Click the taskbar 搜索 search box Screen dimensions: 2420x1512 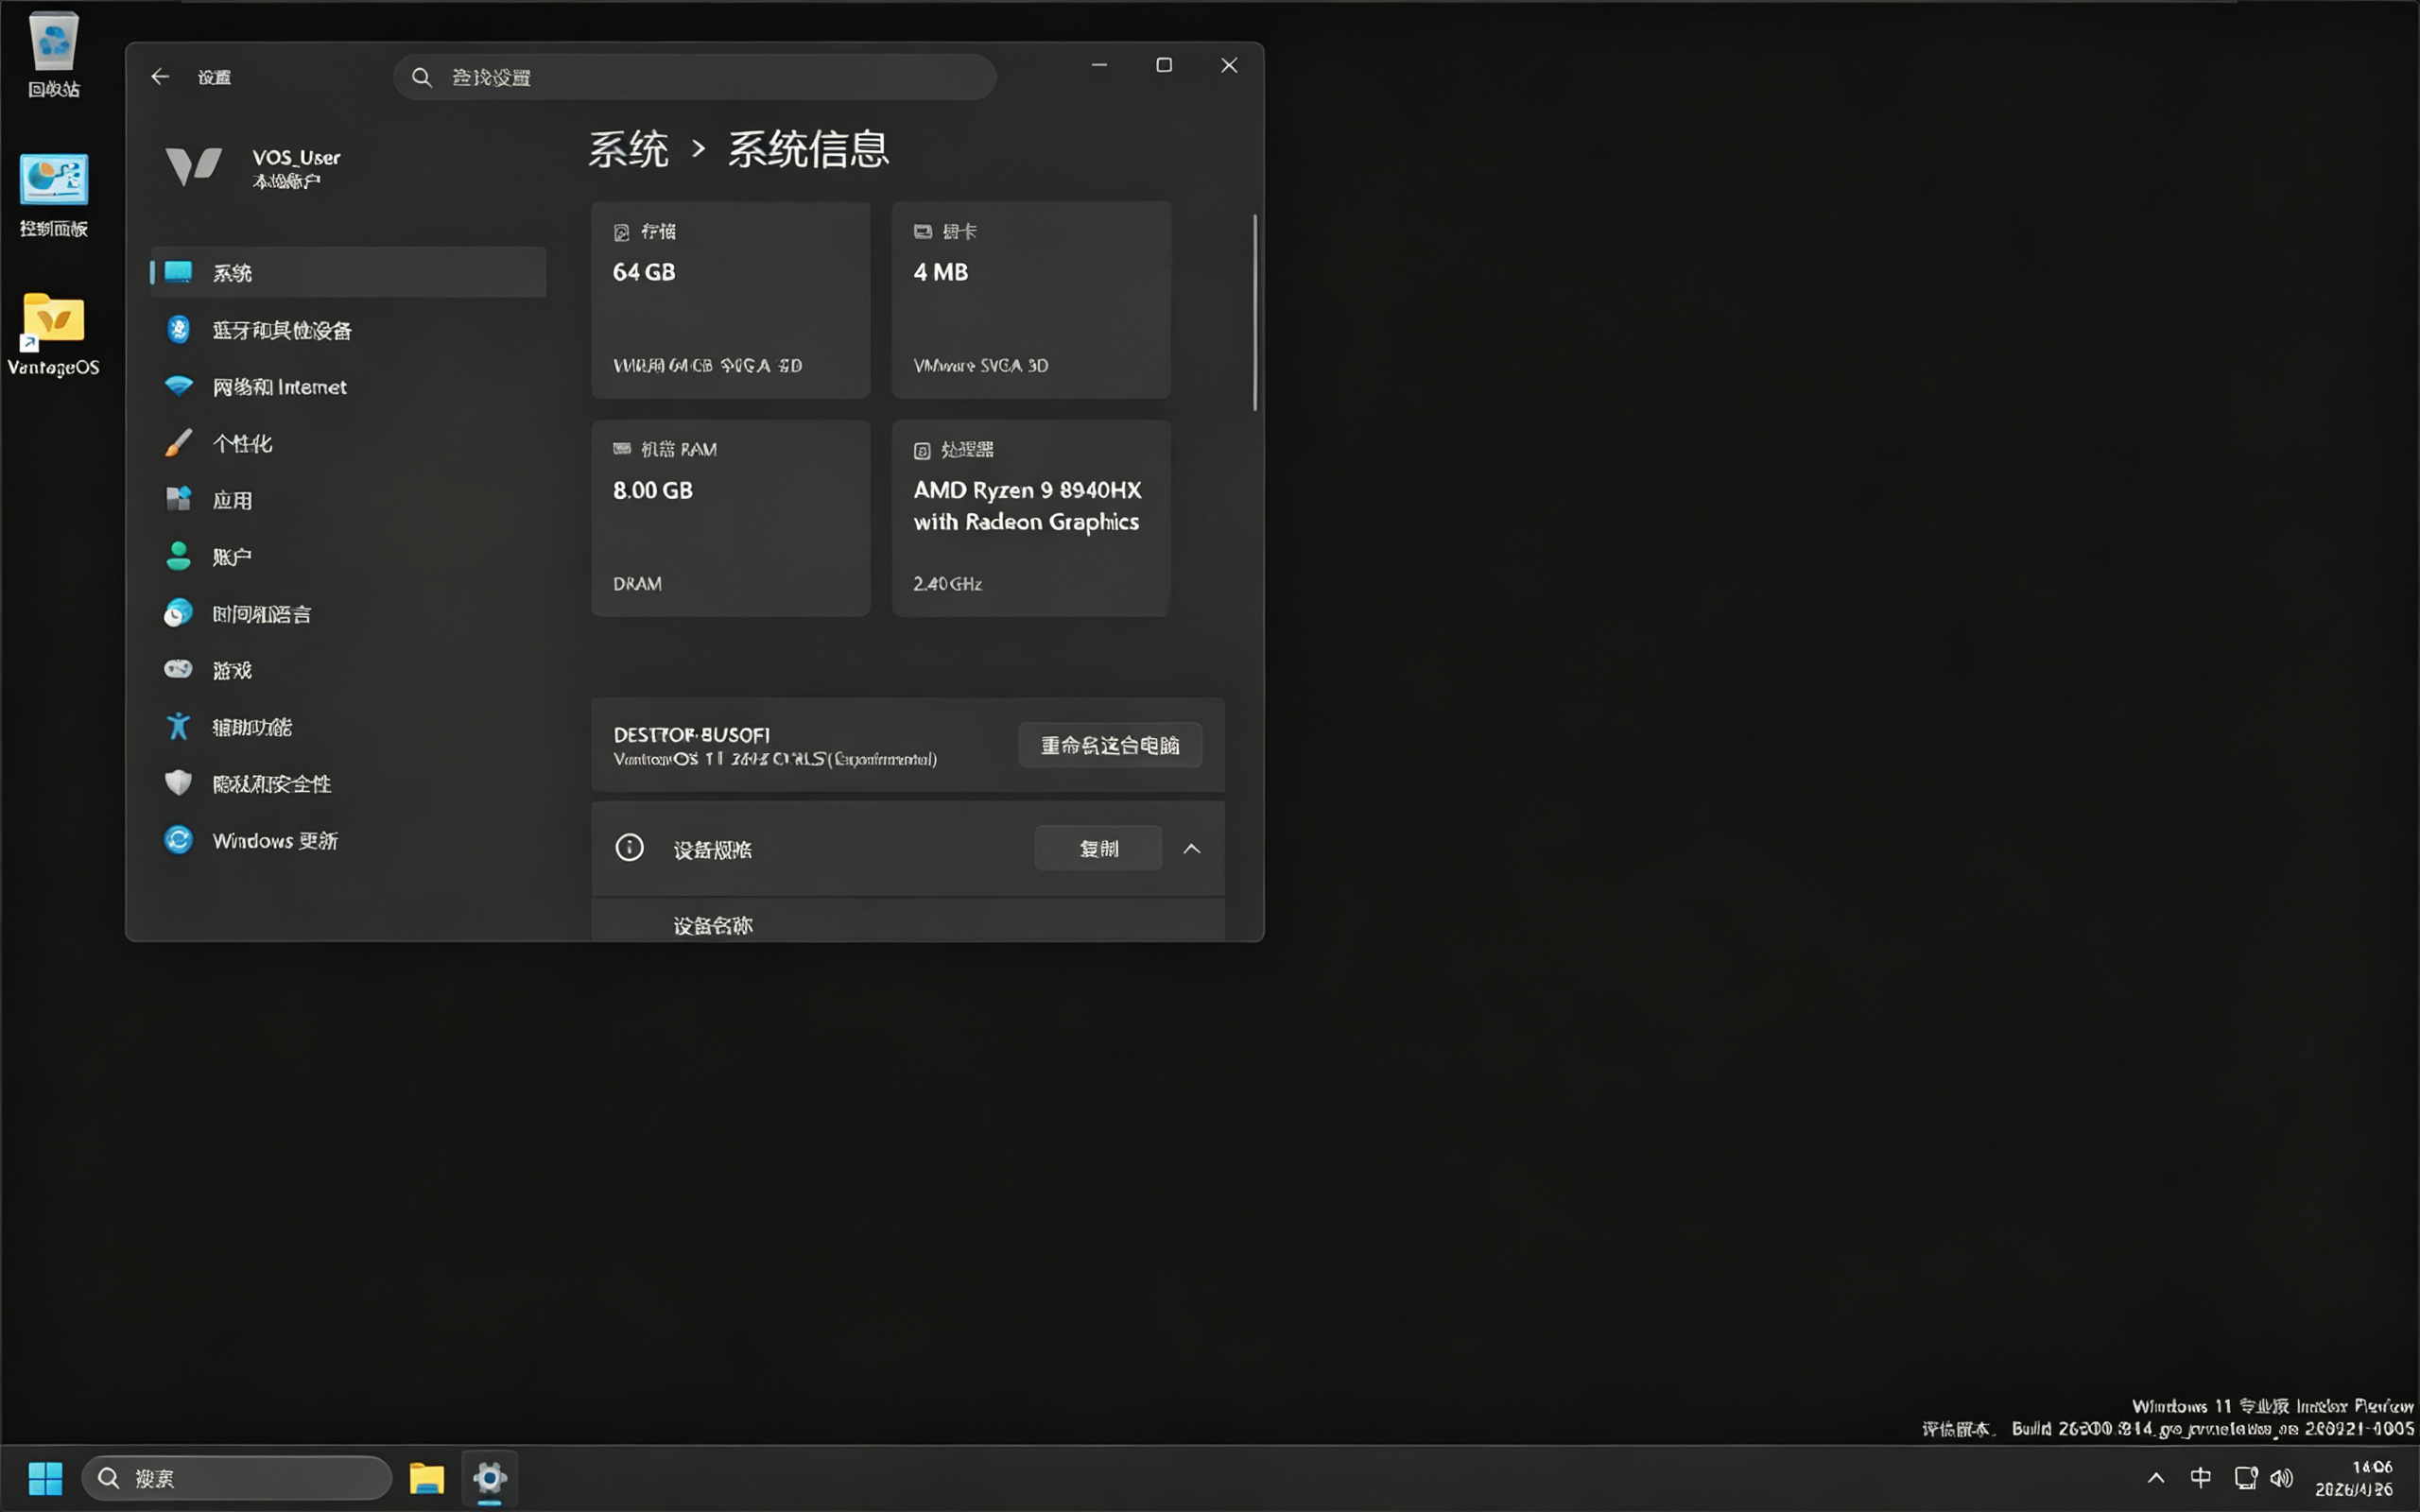click(237, 1477)
